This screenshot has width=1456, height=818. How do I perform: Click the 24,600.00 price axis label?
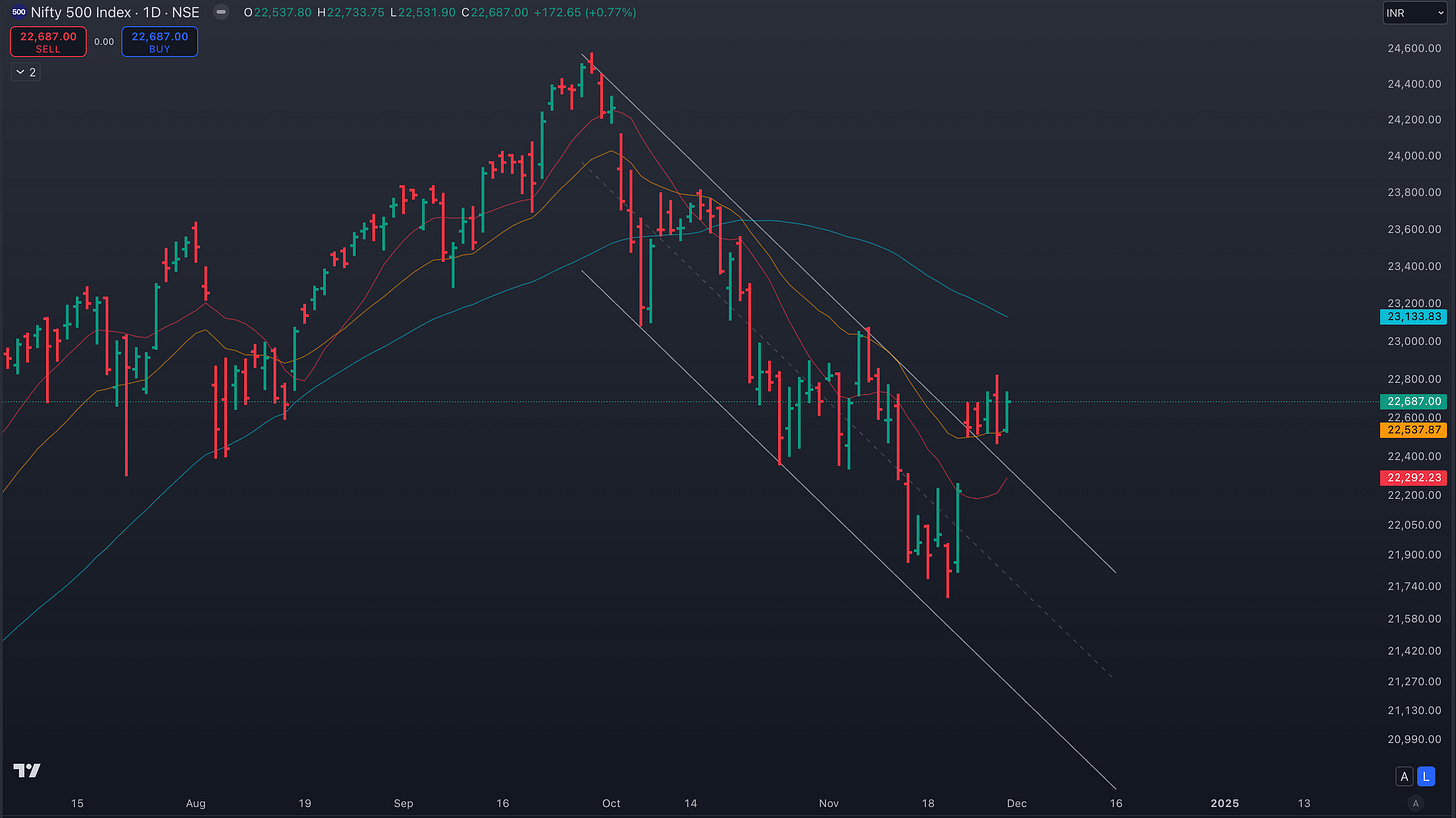pos(1414,48)
